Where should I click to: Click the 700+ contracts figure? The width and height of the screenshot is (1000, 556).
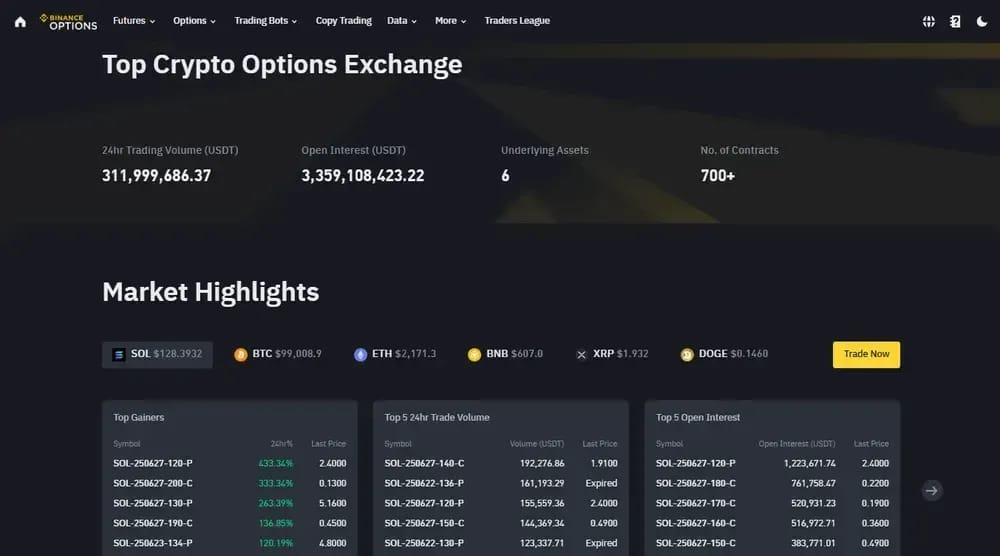point(717,176)
